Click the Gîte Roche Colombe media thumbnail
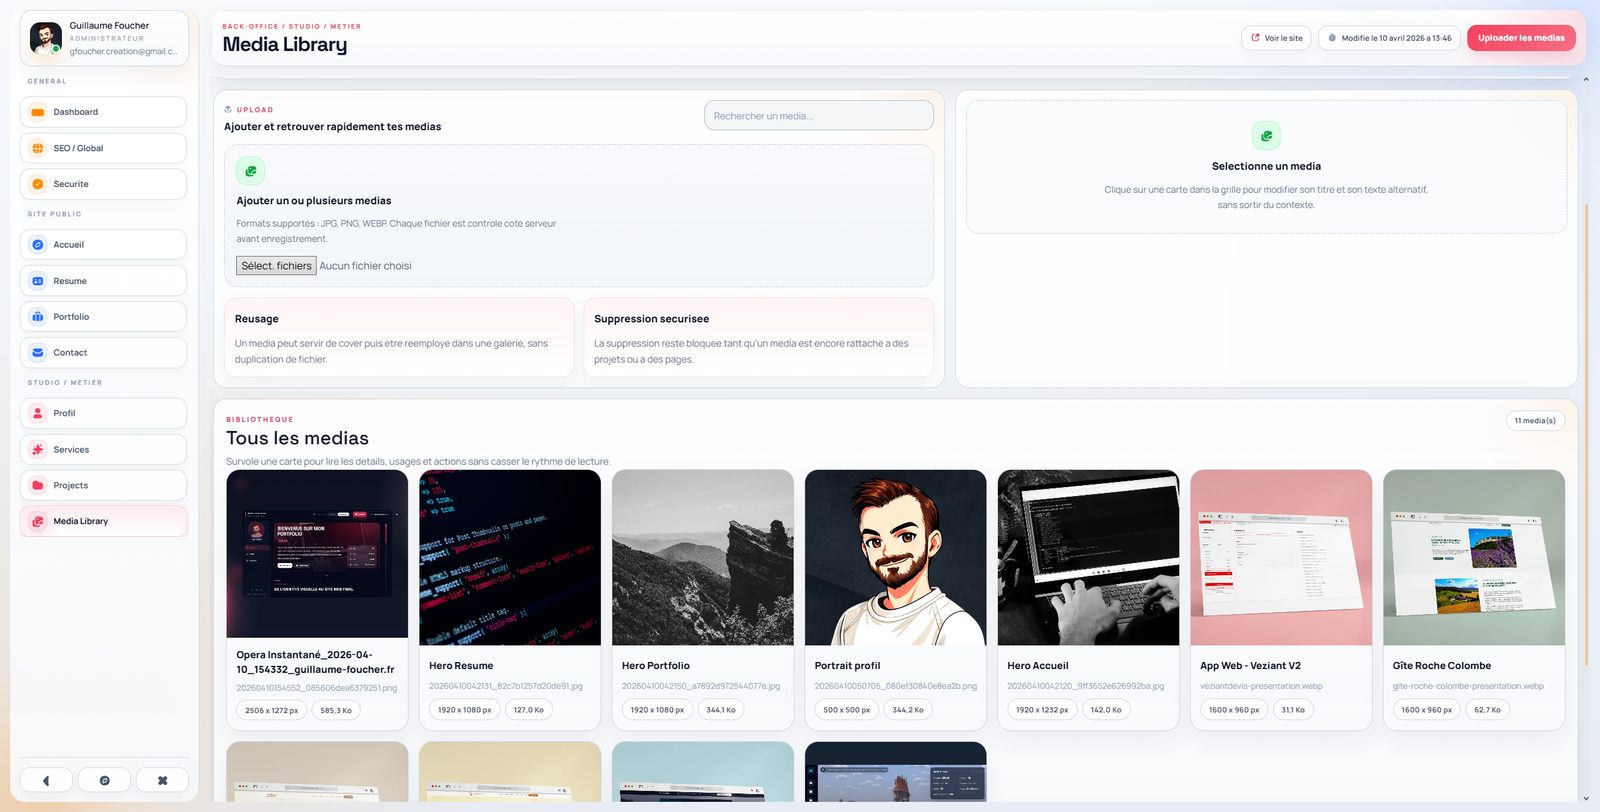Viewport: 1600px width, 812px height. [1473, 557]
